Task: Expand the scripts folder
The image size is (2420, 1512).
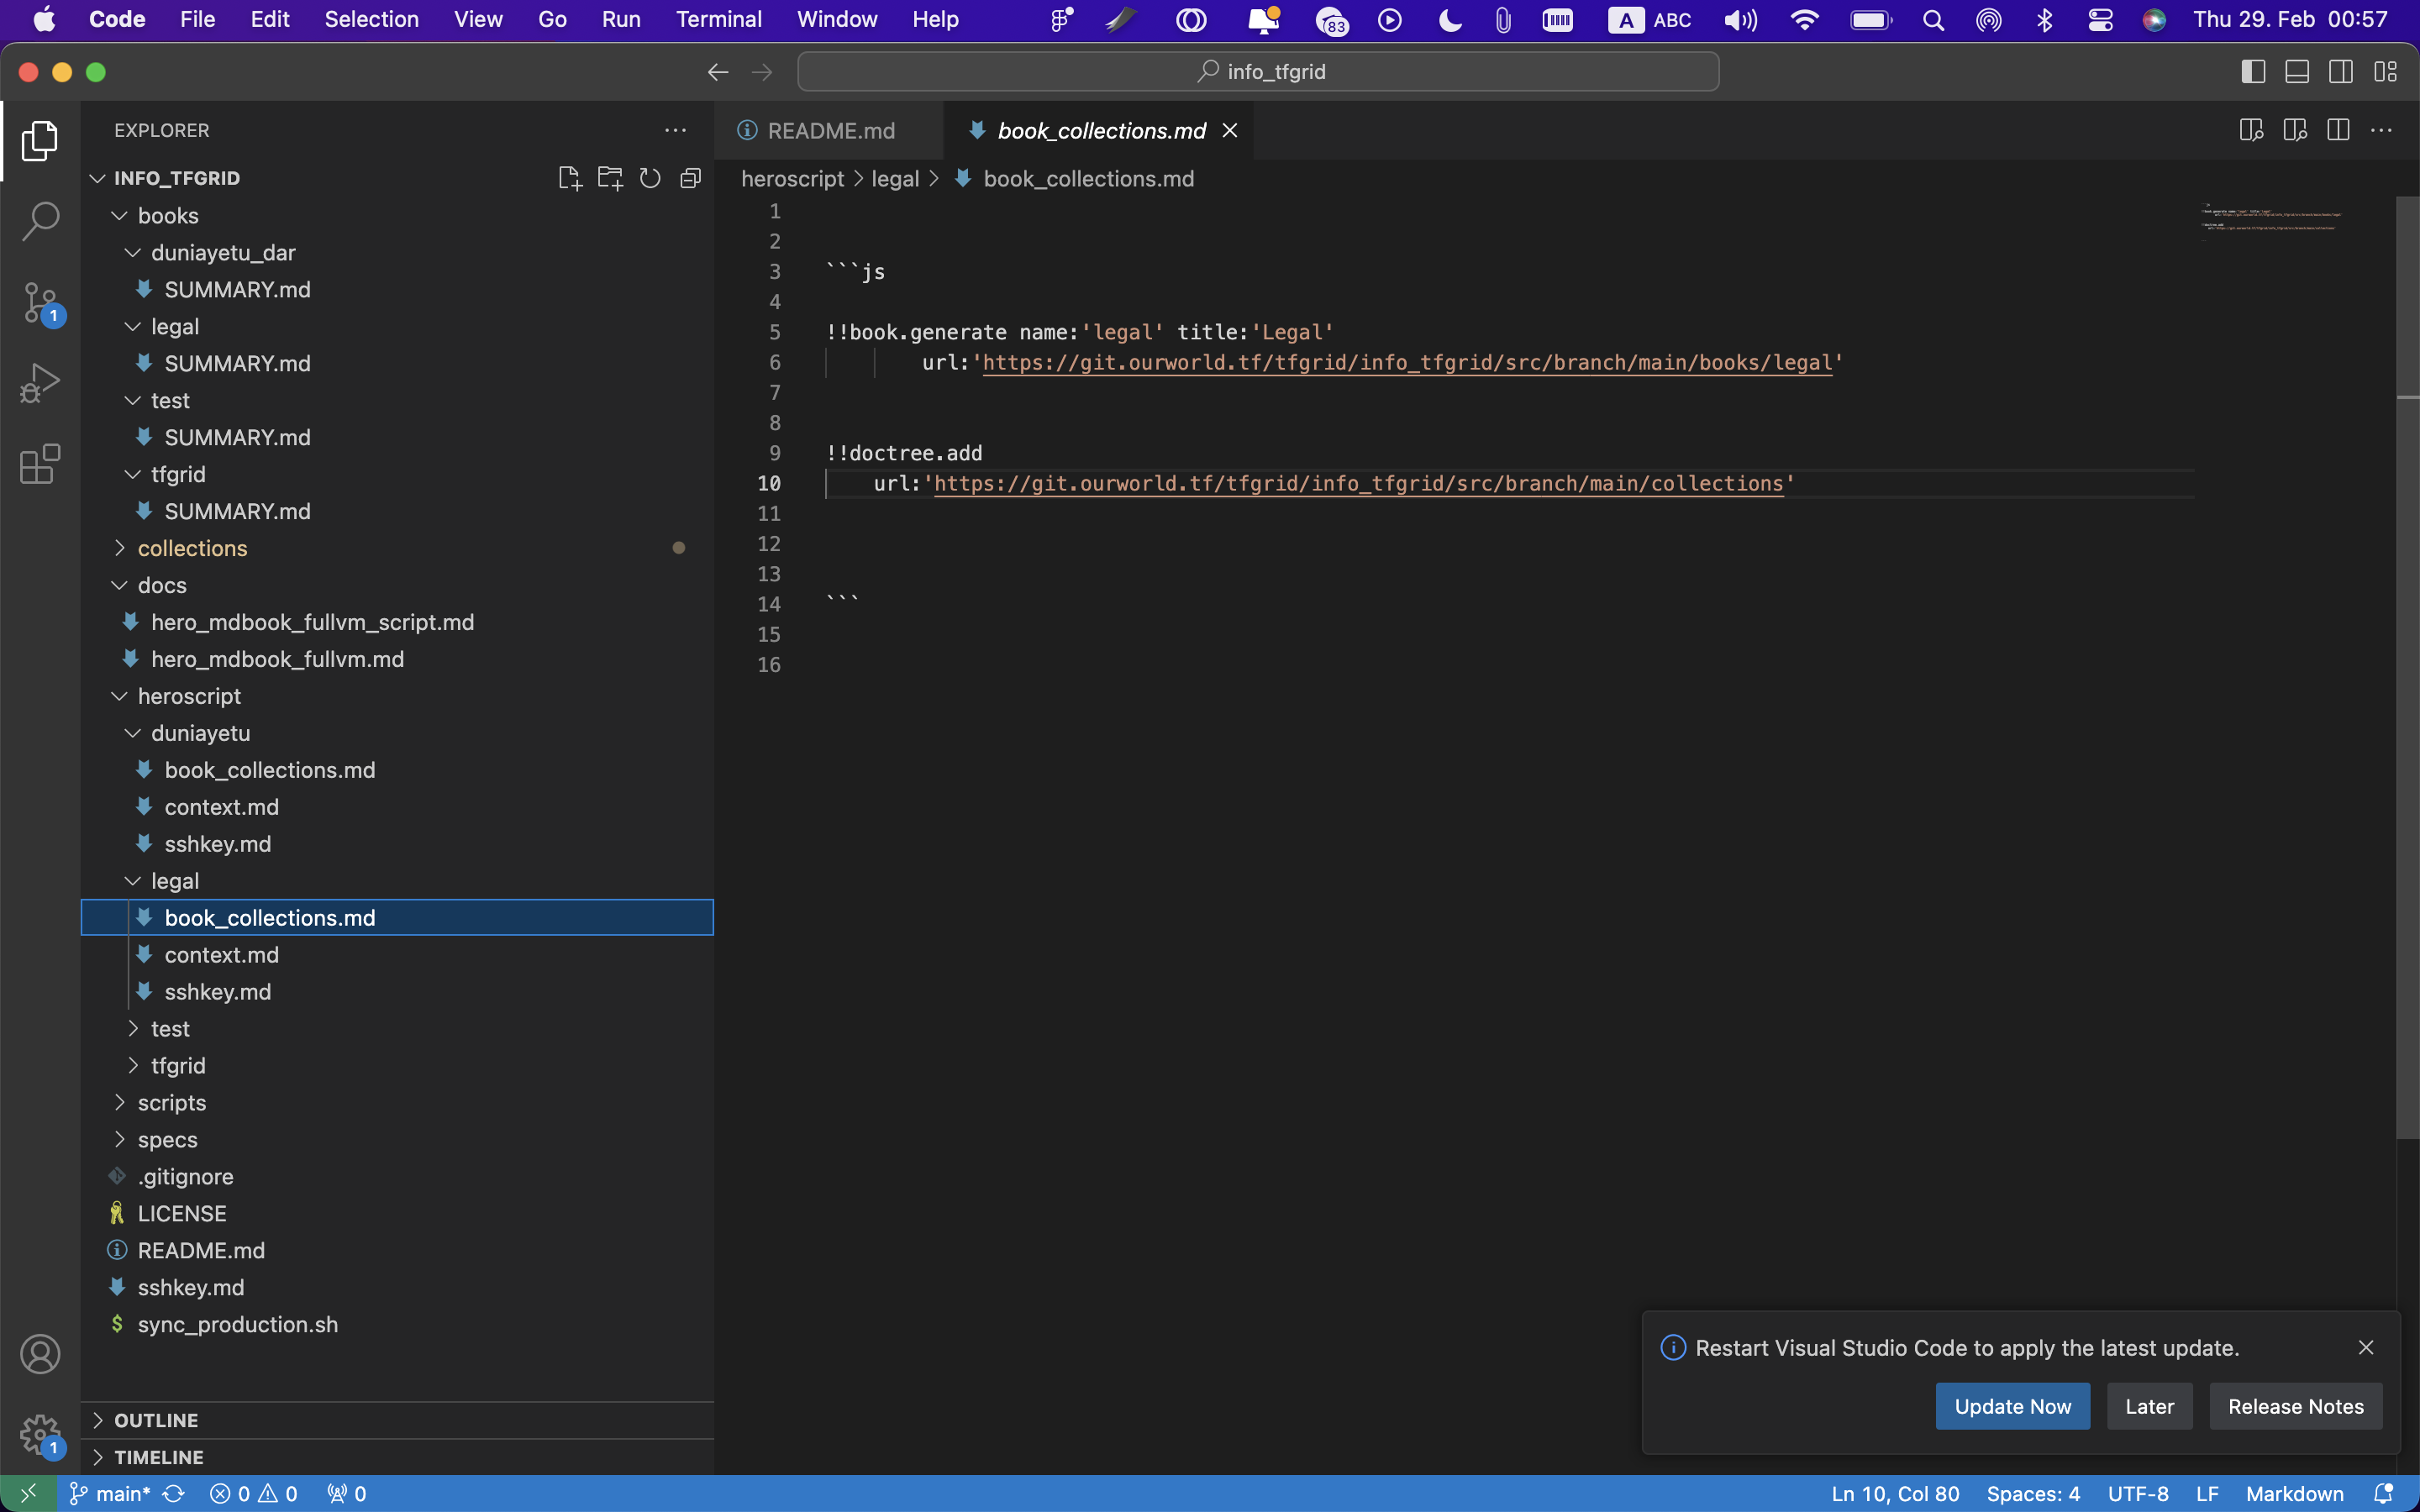Action: [171, 1102]
